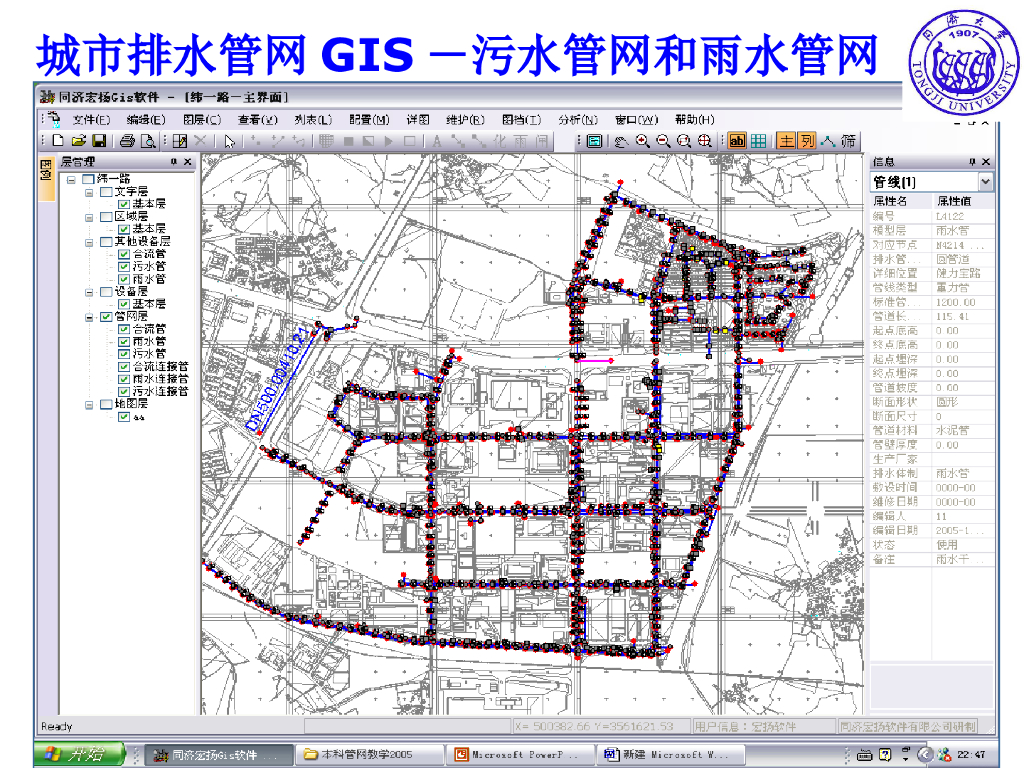This screenshot has height=768, width=1024.
Task: Open the 分析(N) menu
Action: (577, 119)
